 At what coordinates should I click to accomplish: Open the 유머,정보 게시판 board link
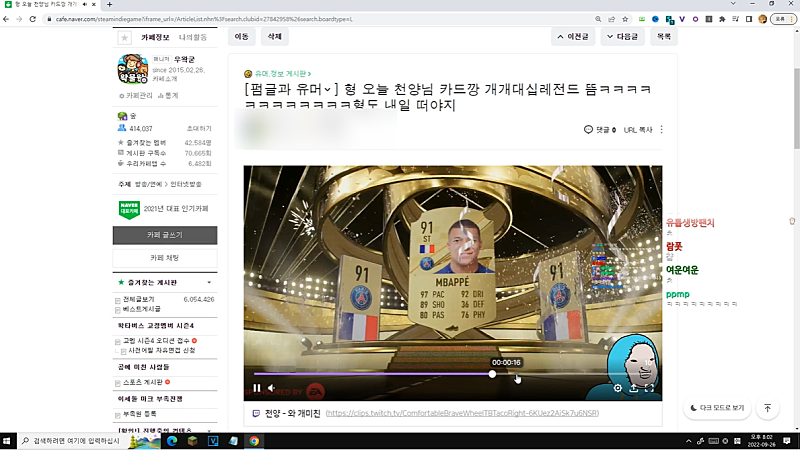pyautogui.click(x=283, y=73)
